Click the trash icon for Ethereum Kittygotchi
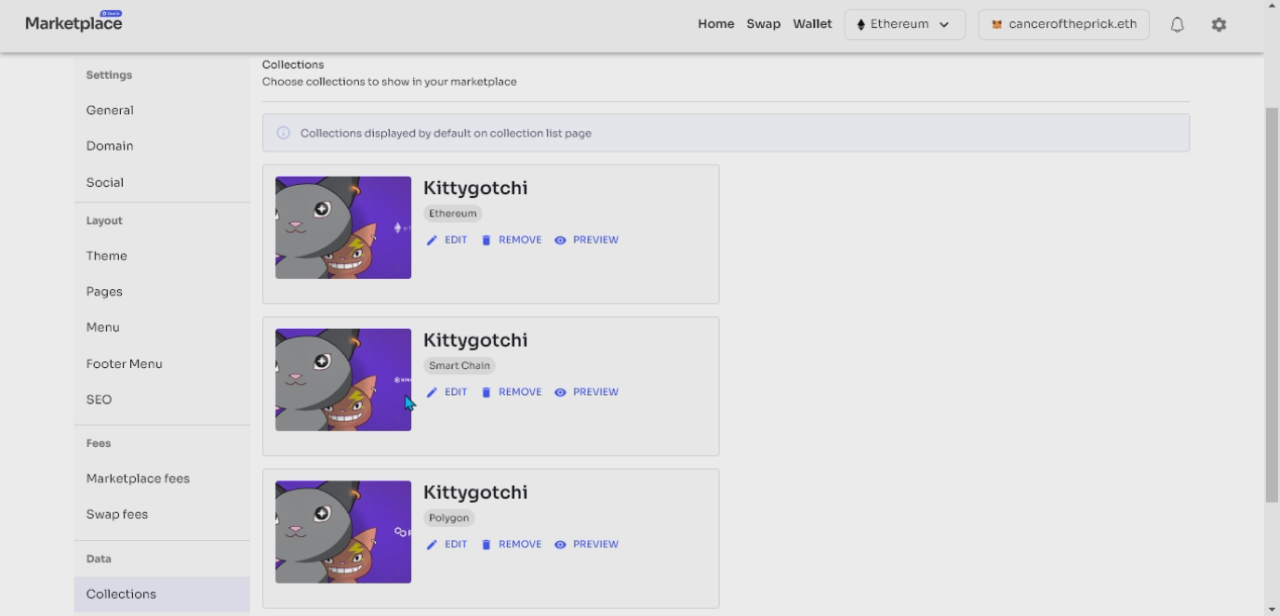The width and height of the screenshot is (1280, 616). click(486, 240)
